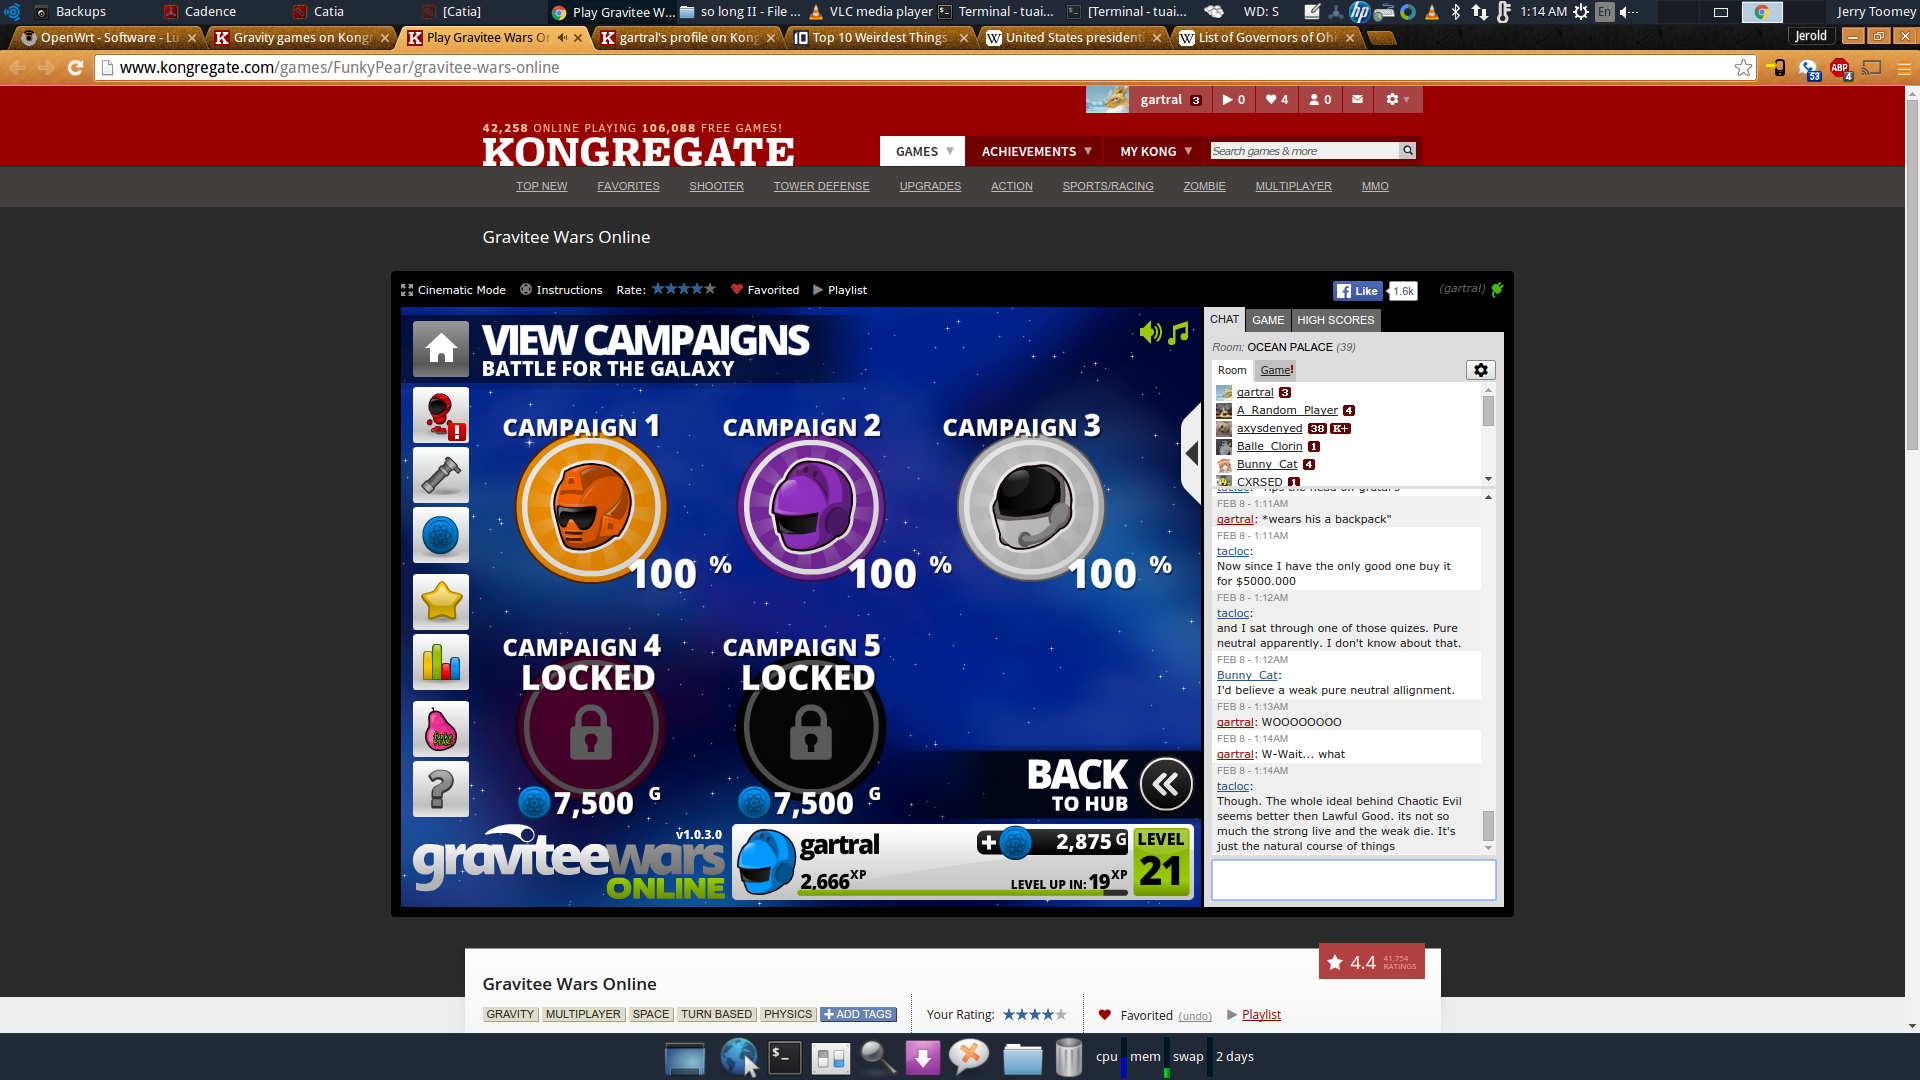The width and height of the screenshot is (1920, 1080).
Task: Click Bluetooth icon in system tray
Action: tap(1456, 12)
